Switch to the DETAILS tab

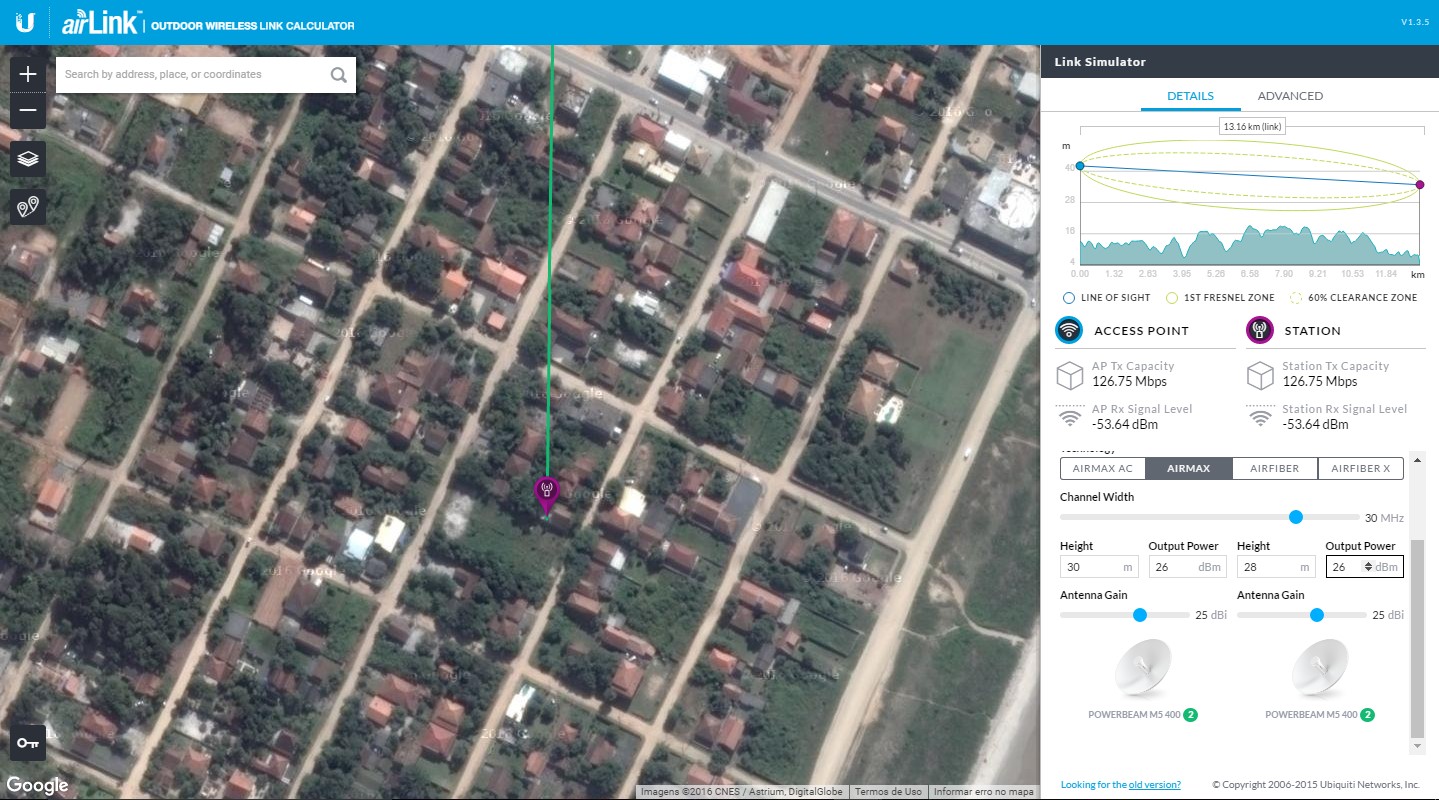(x=1190, y=96)
